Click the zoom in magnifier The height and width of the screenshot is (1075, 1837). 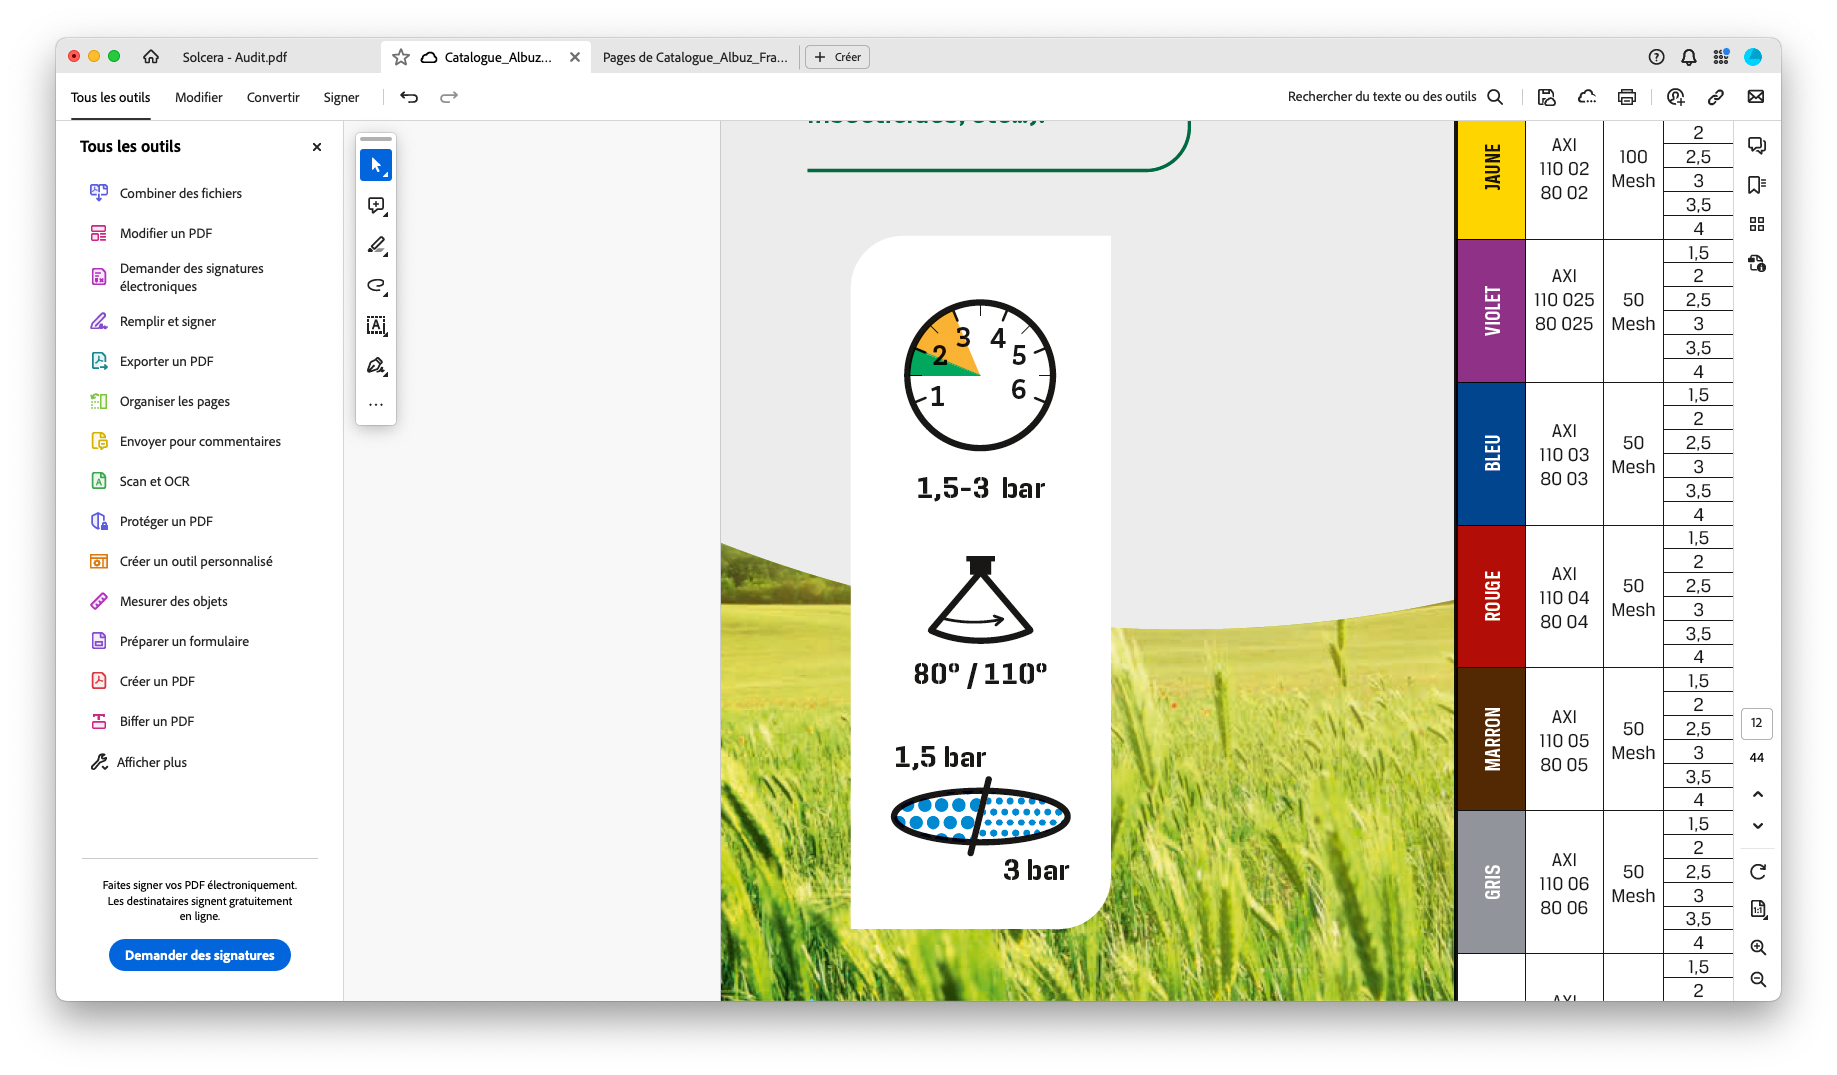[x=1757, y=947]
